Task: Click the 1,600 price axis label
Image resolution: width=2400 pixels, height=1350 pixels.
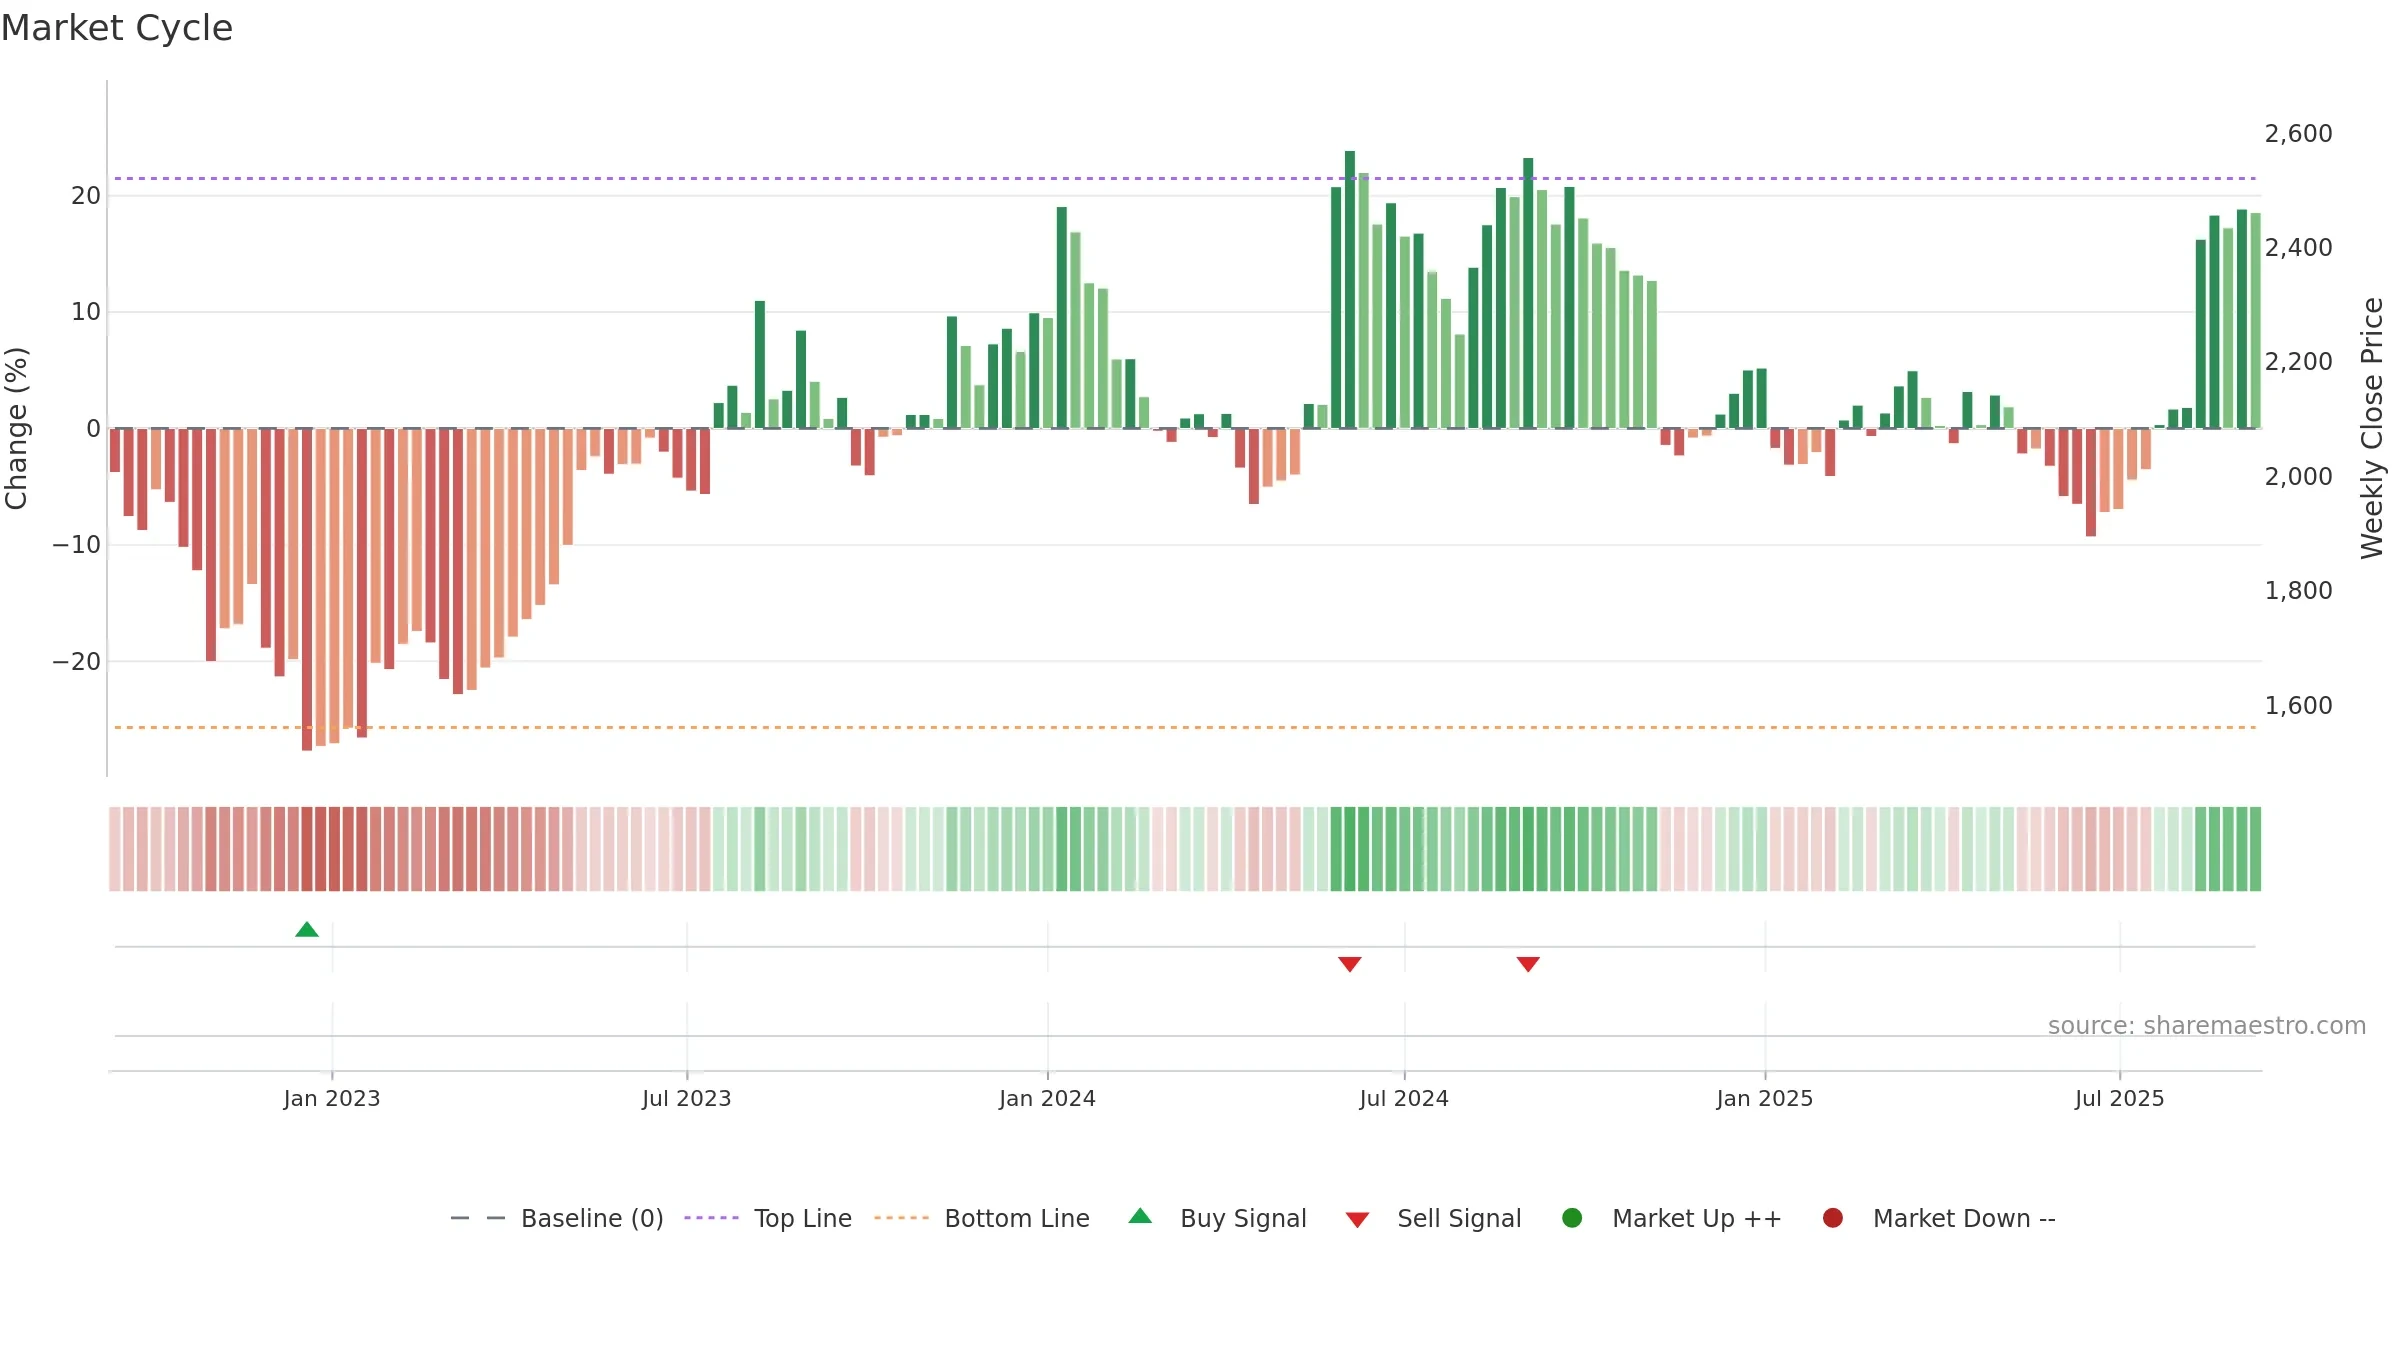Action: (x=2298, y=706)
